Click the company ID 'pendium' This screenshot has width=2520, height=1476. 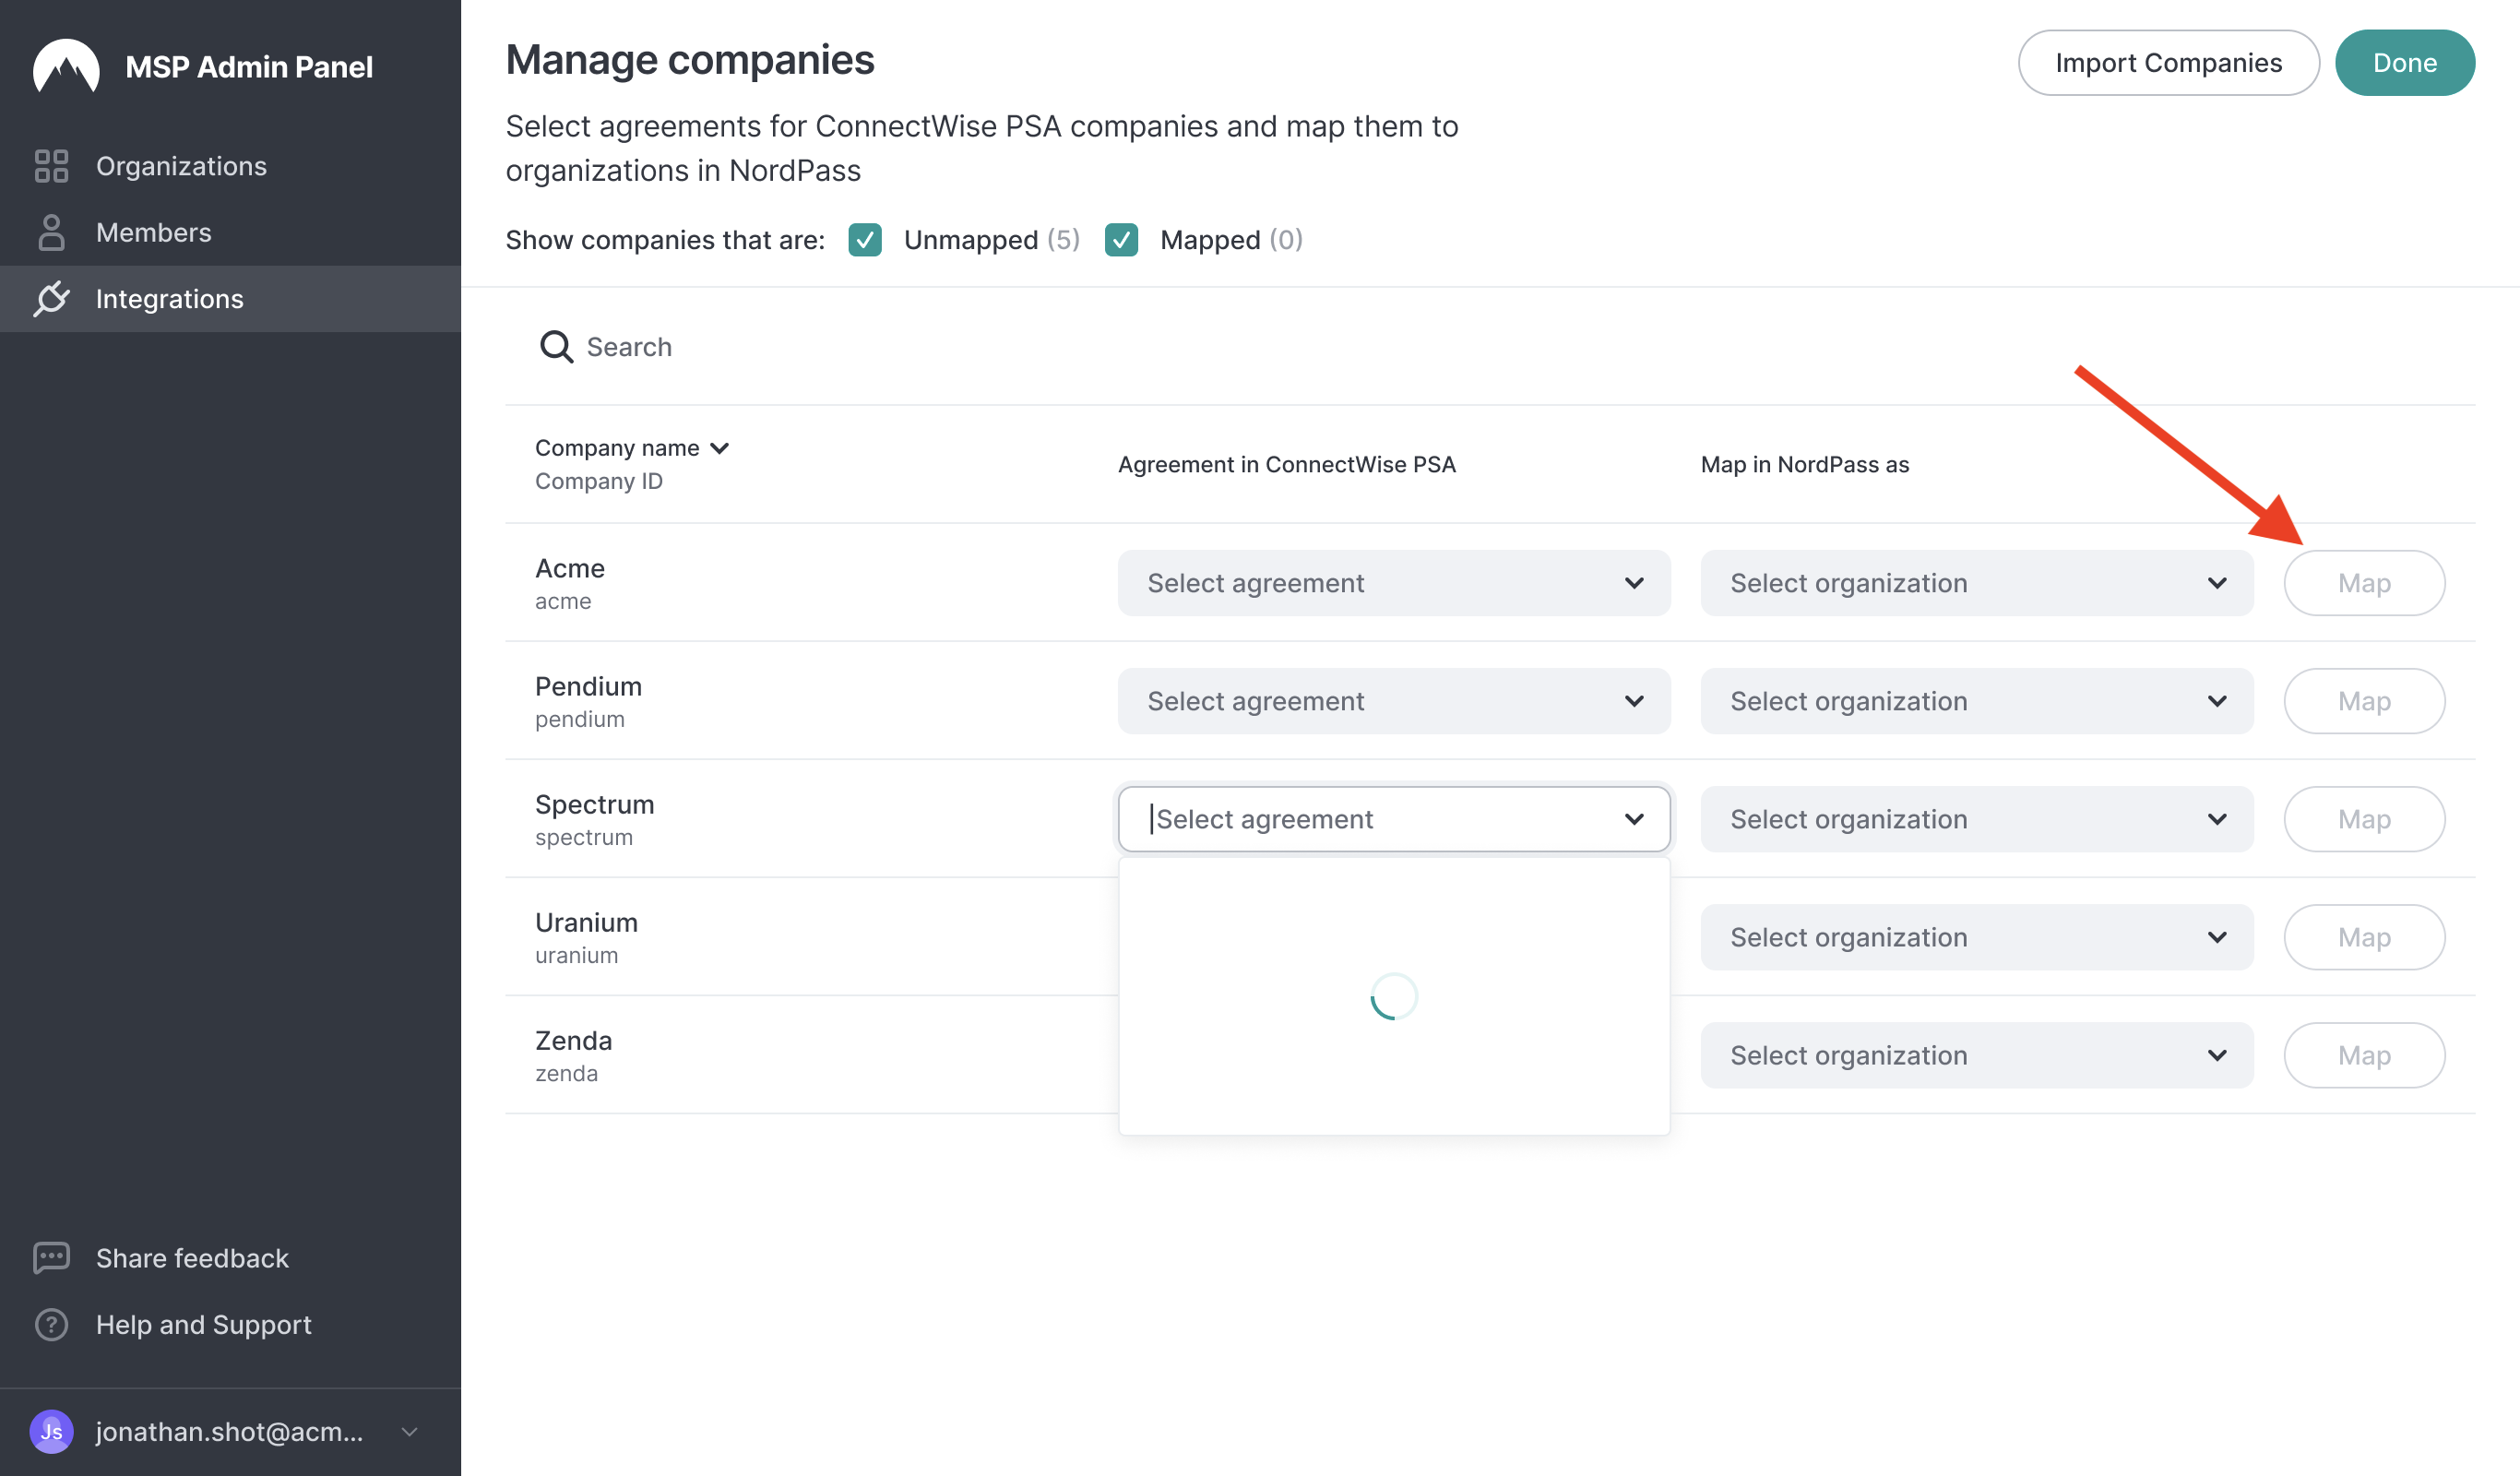click(580, 719)
